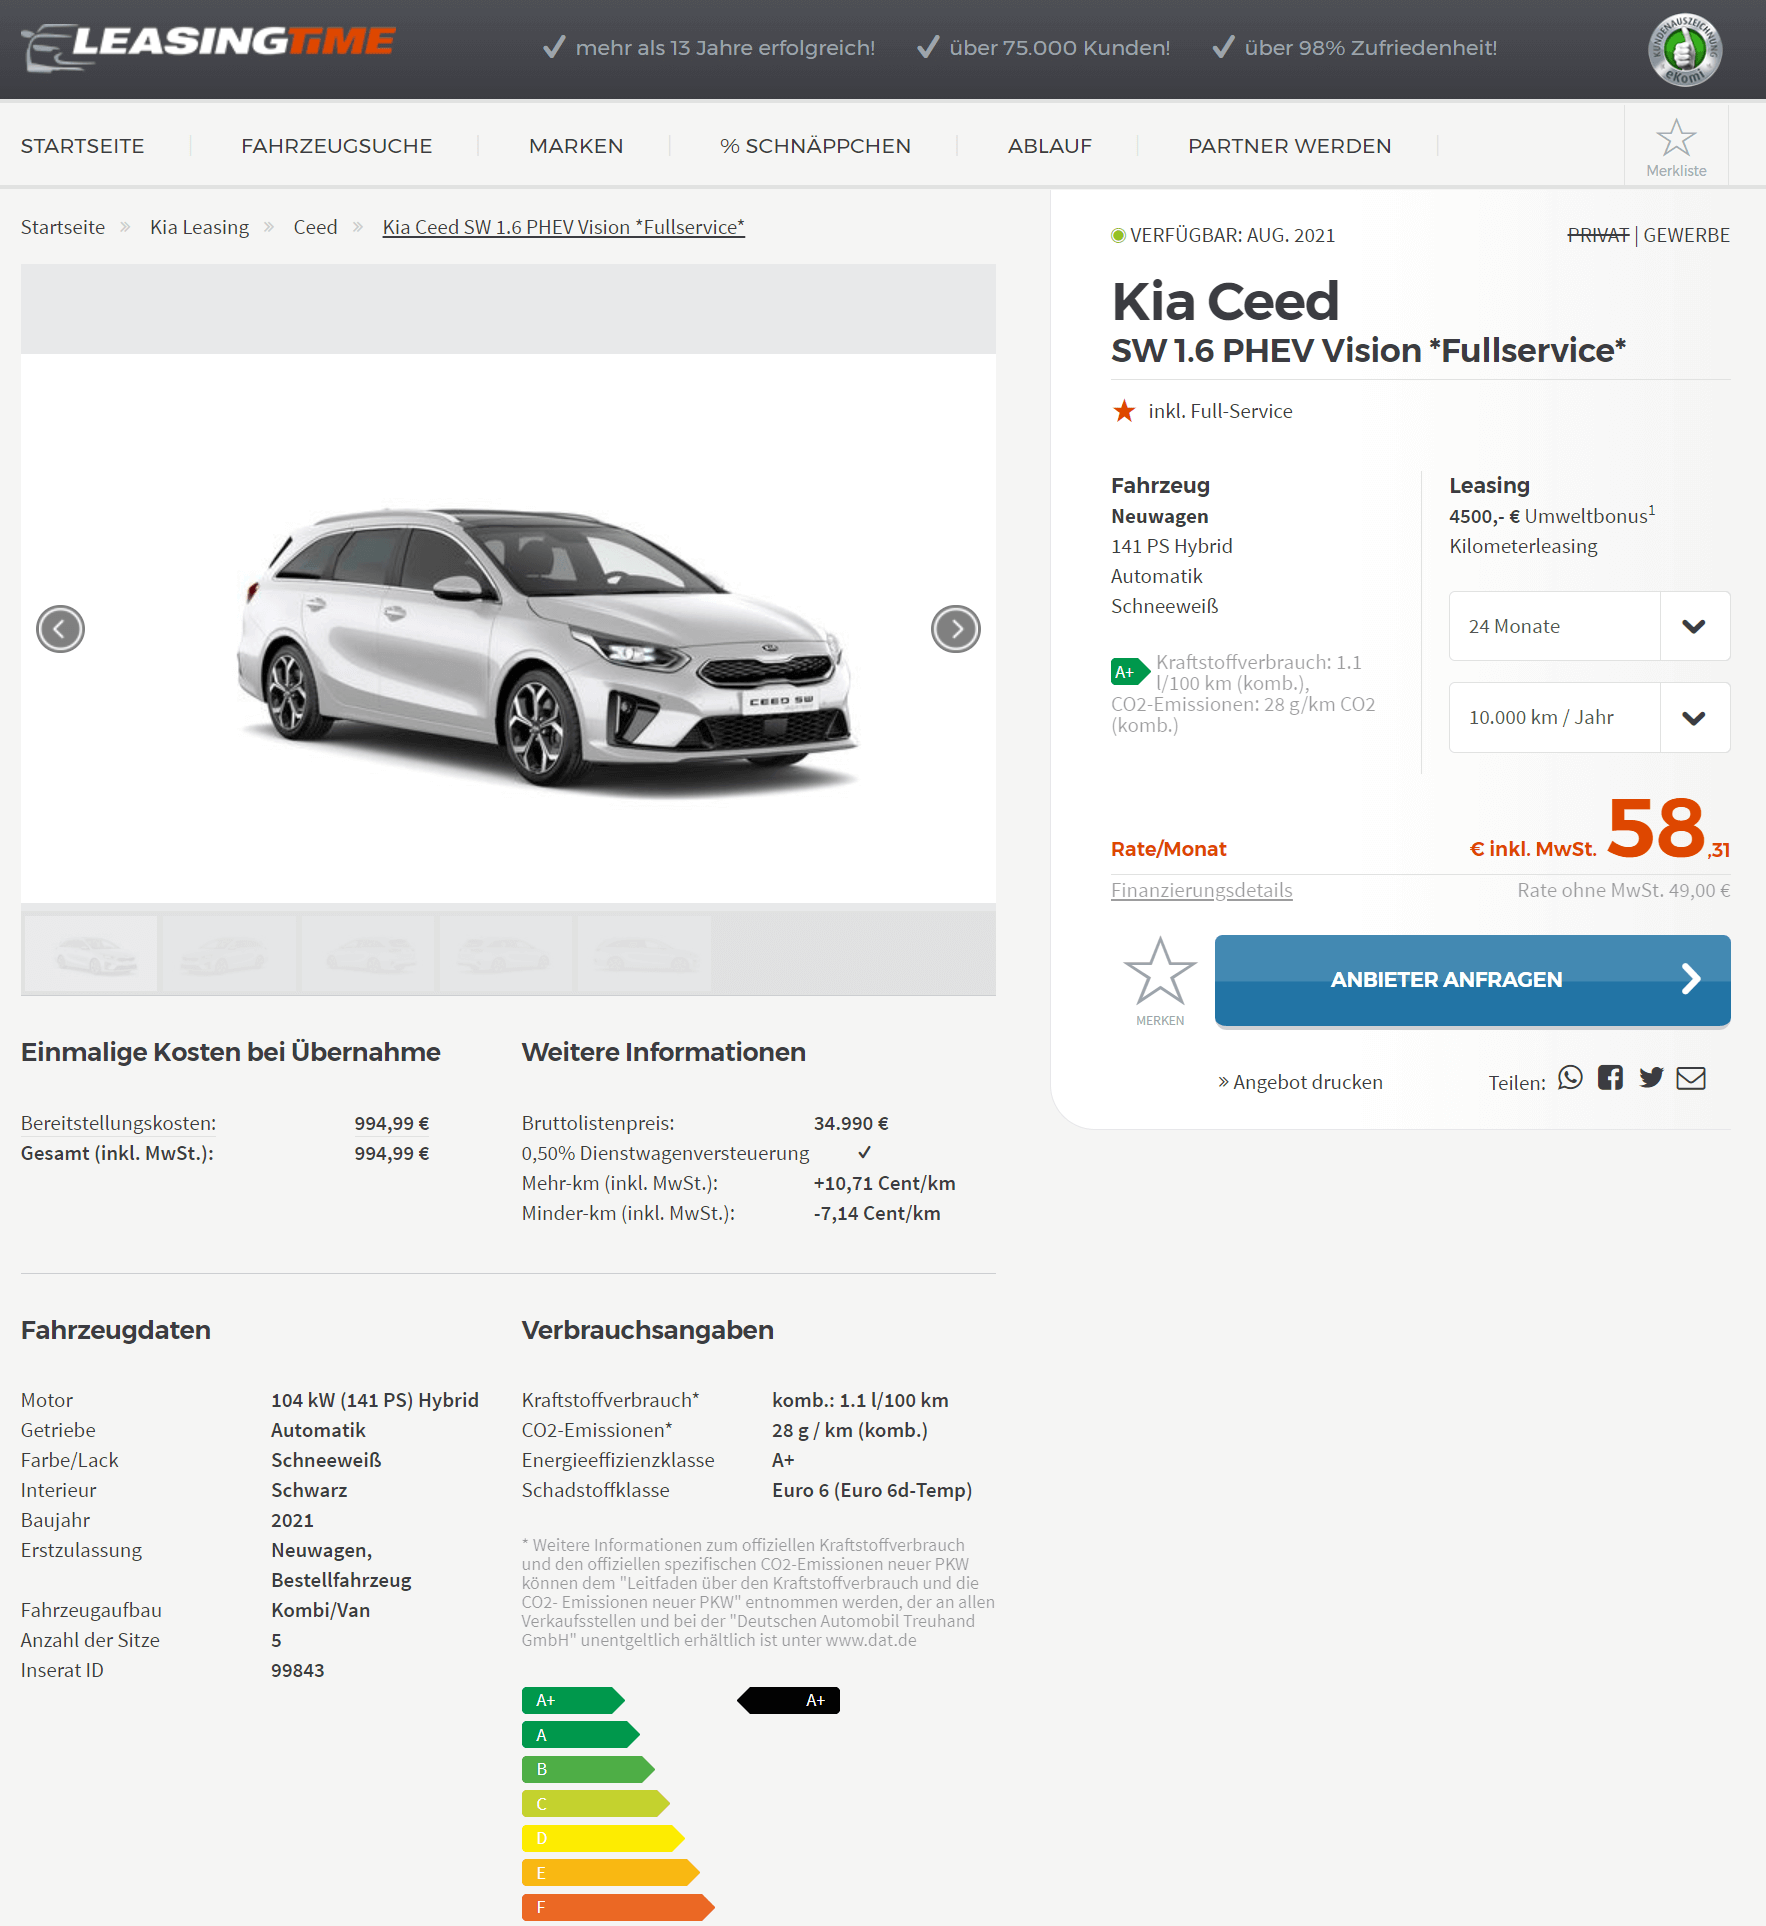
Task: Click the orange Full-Service star icon
Action: (1124, 411)
